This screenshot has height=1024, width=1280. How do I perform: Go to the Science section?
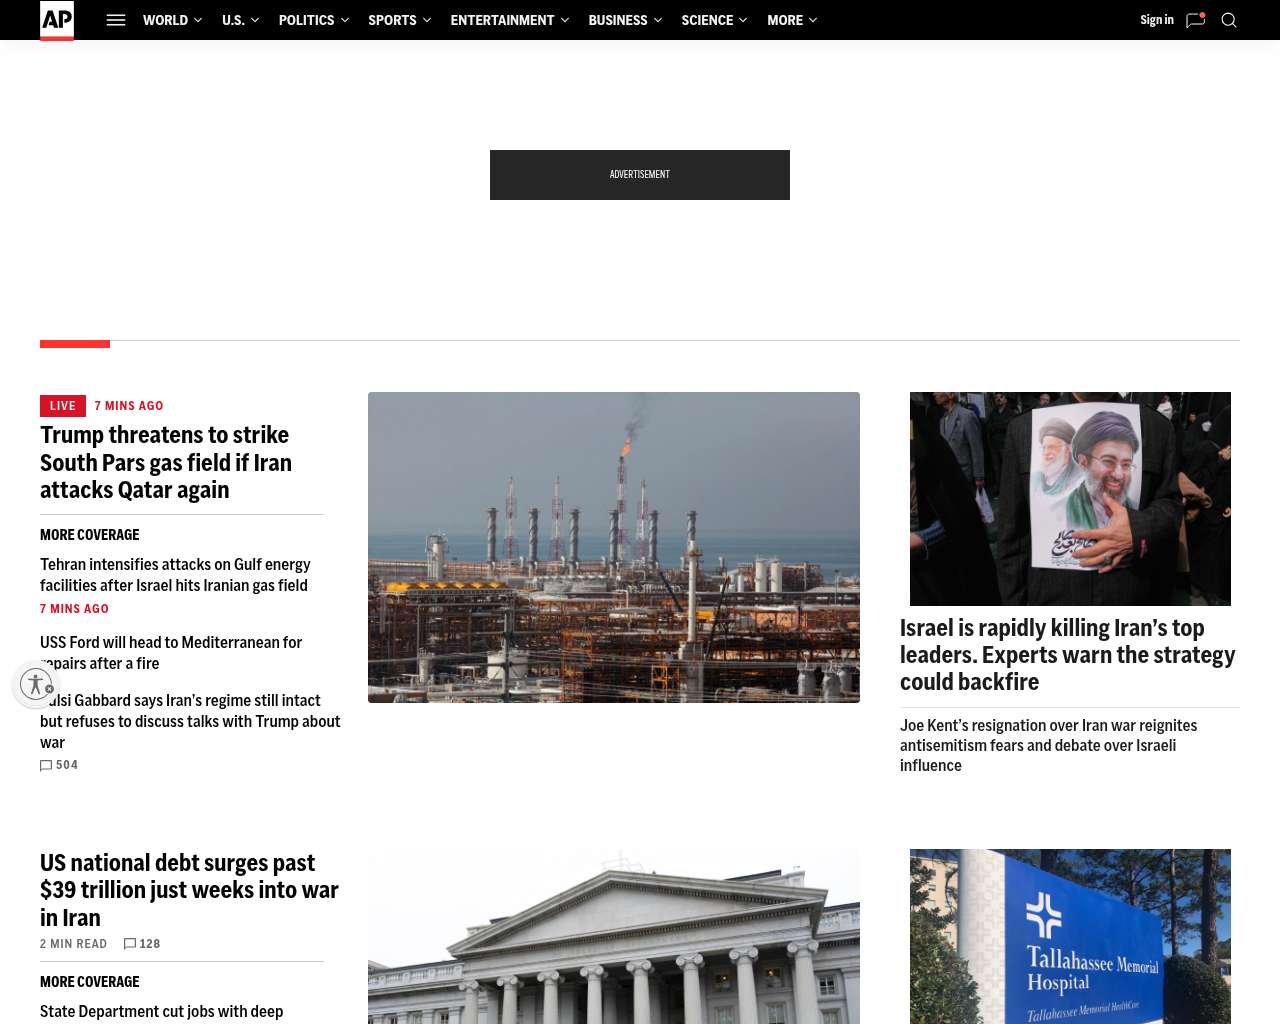[x=707, y=20]
